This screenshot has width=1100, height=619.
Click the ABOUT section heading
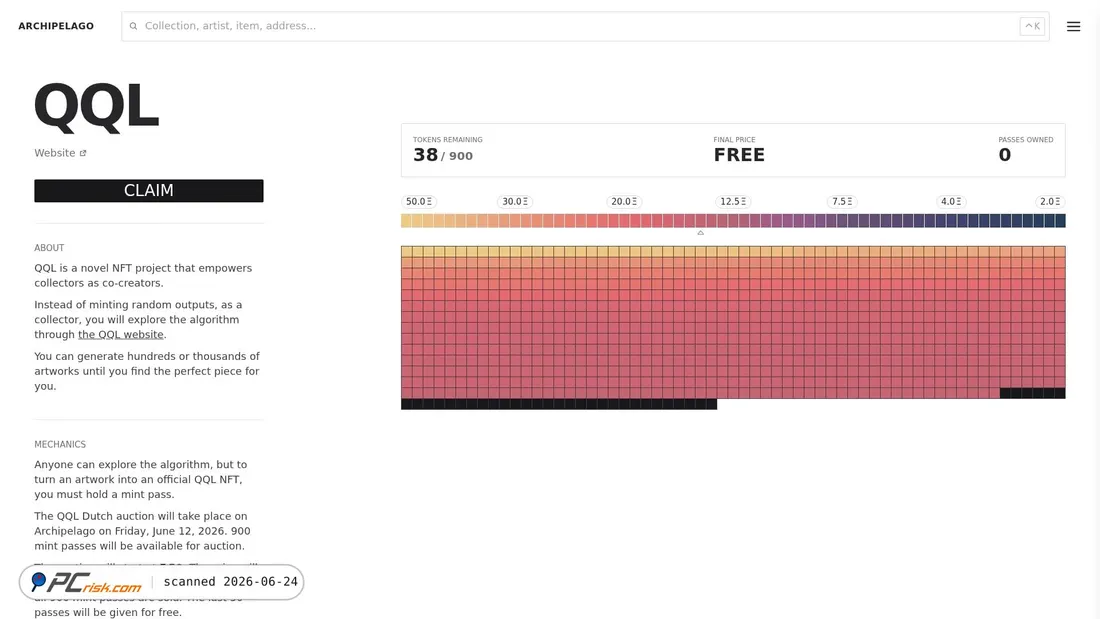49,248
